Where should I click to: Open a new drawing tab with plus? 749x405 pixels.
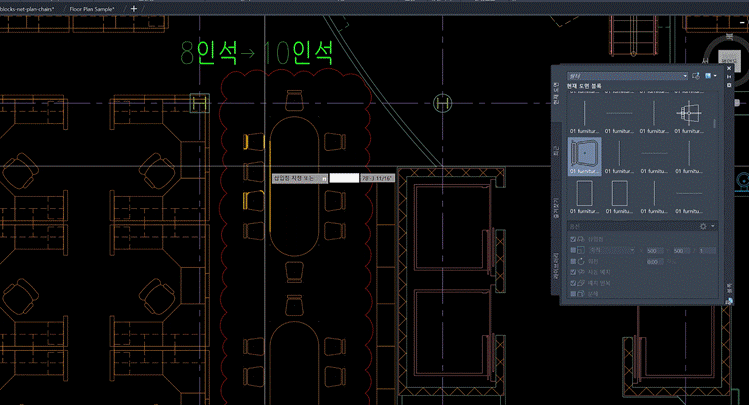(x=134, y=9)
